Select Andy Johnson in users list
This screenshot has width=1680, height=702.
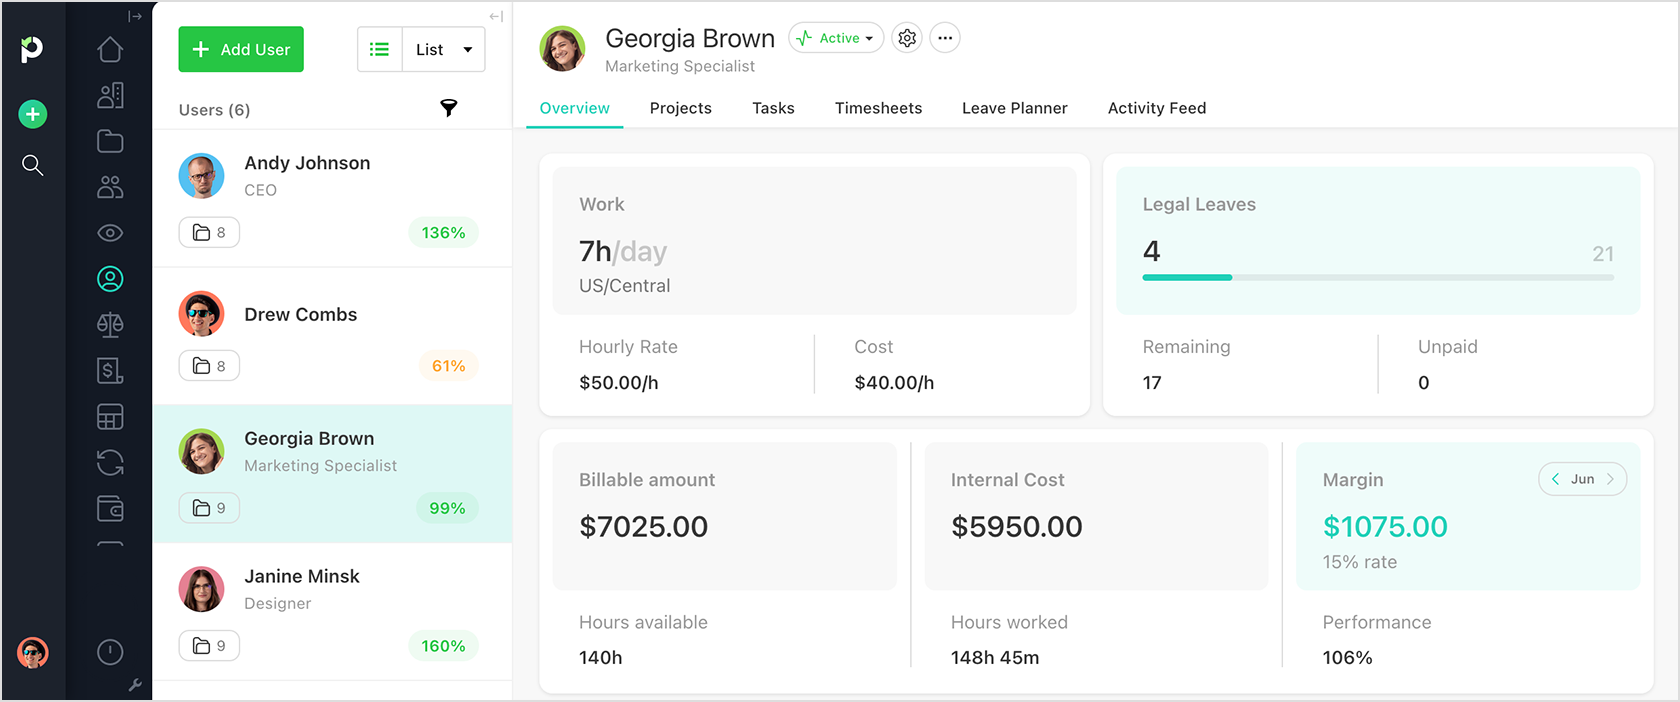coord(332,198)
